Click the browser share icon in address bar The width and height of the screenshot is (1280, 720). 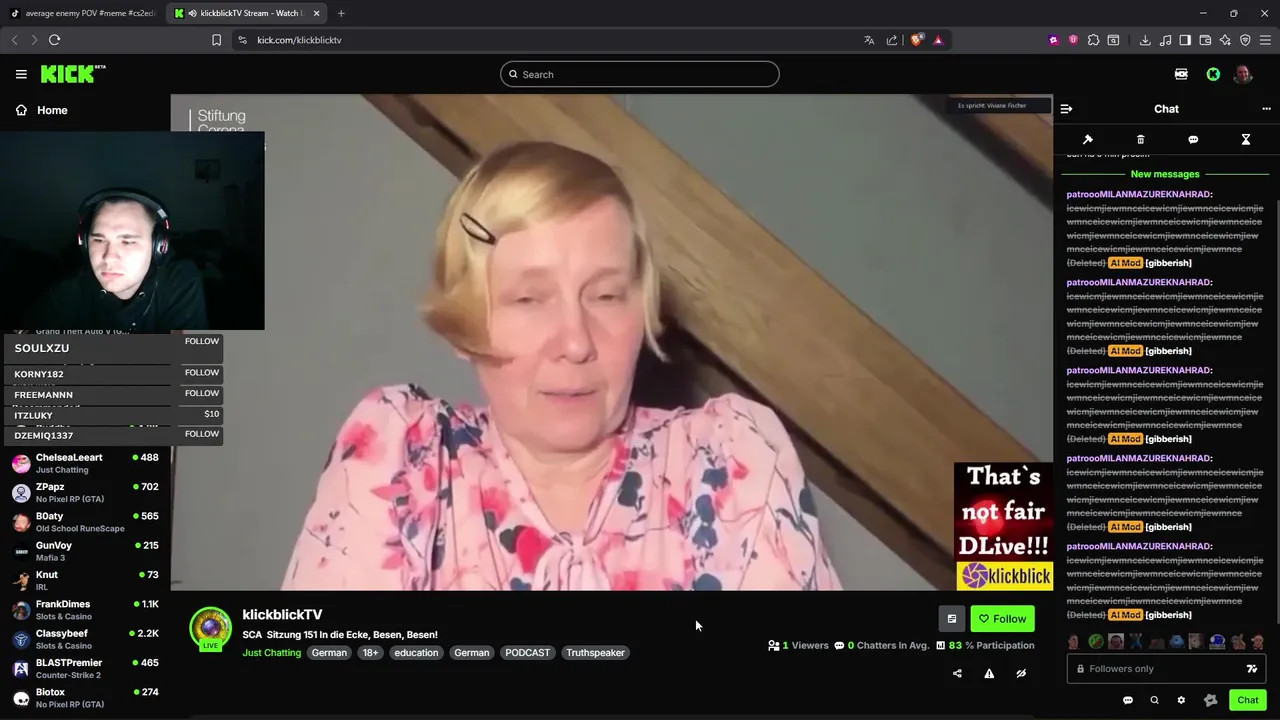892,40
